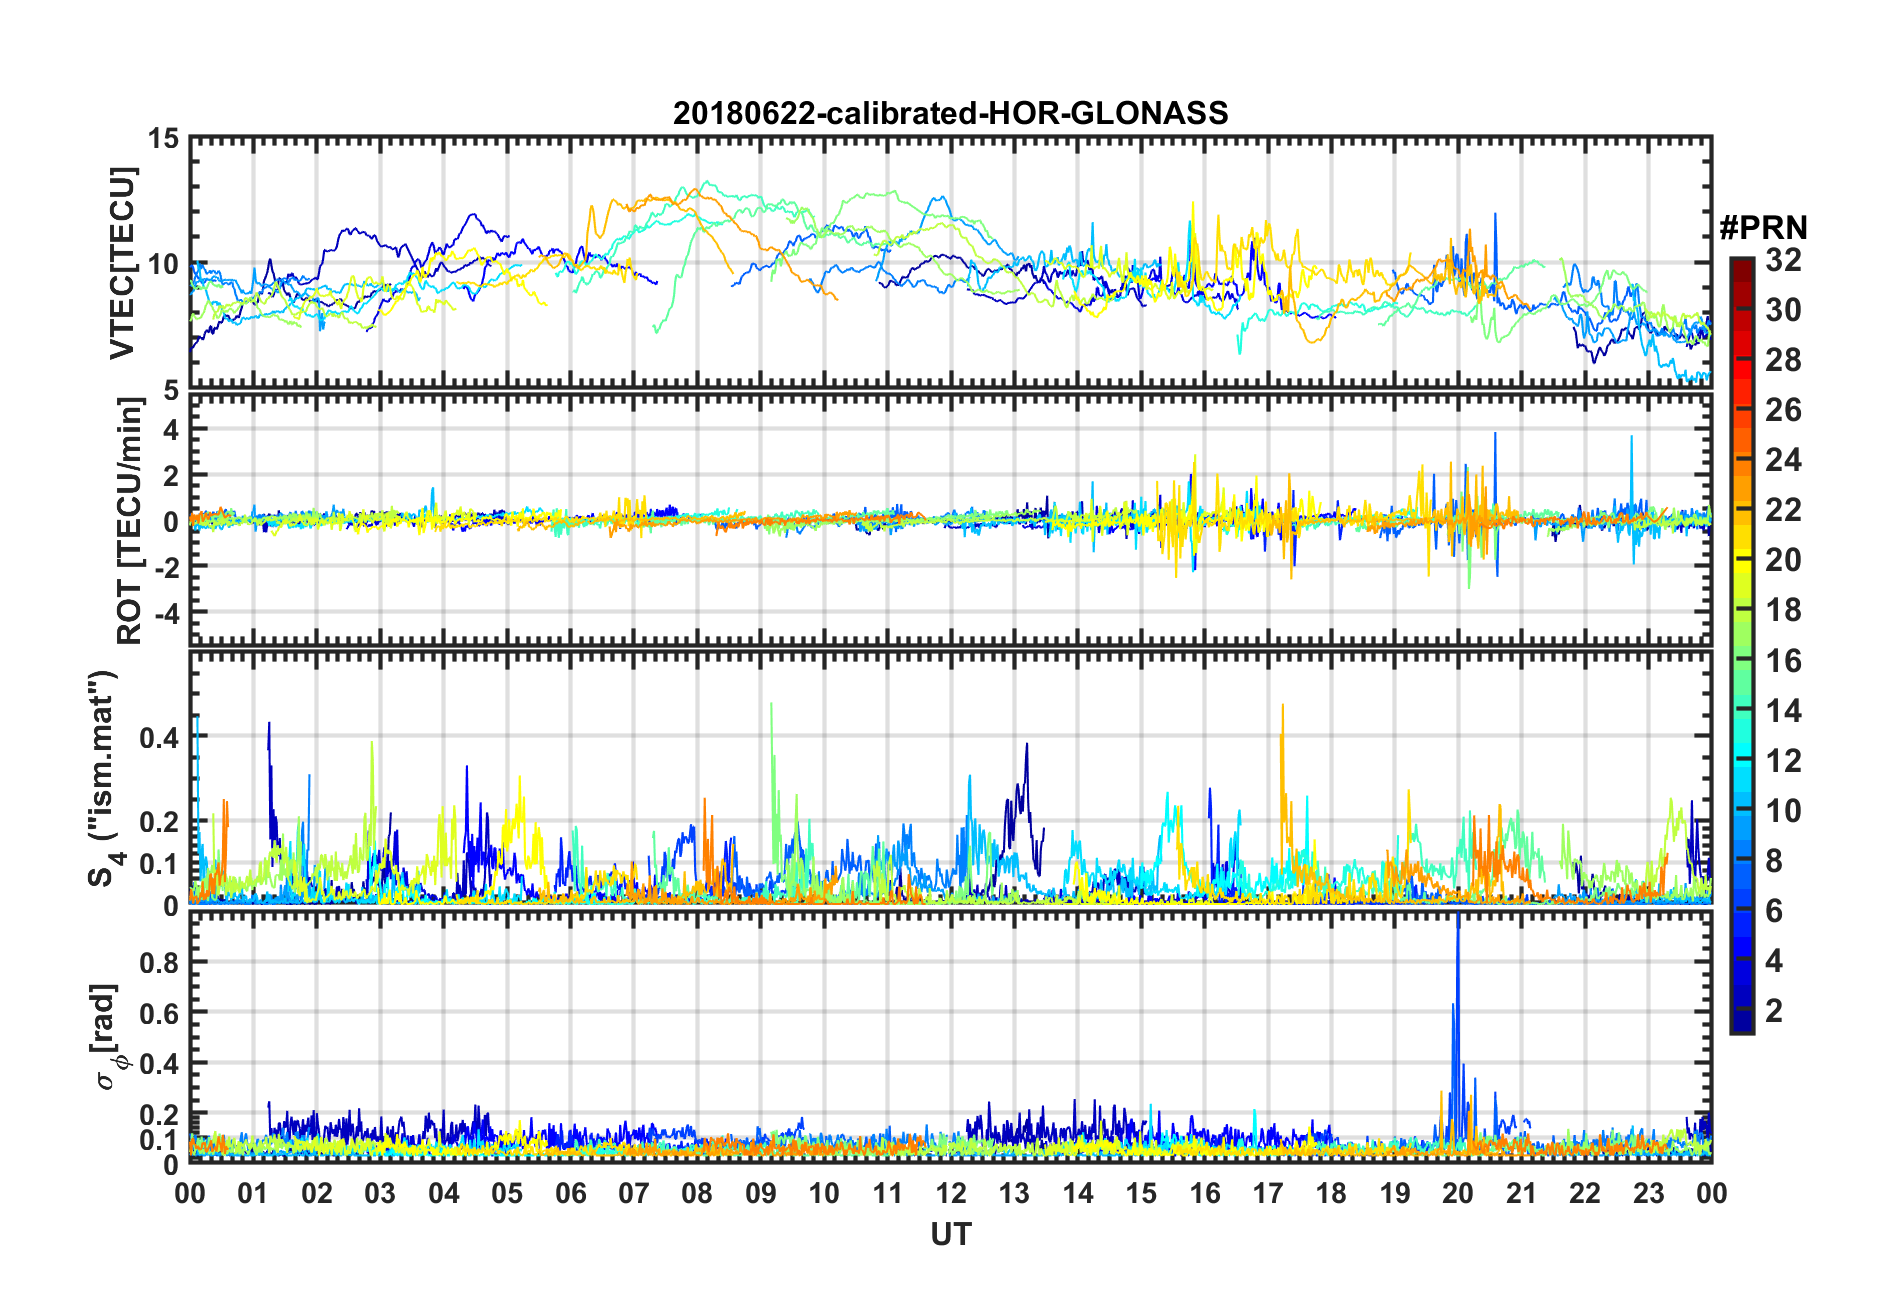Image resolution: width=1902 pixels, height=1292 pixels.
Task: Click the 16 label on the PRN colorbar
Action: point(1783,660)
